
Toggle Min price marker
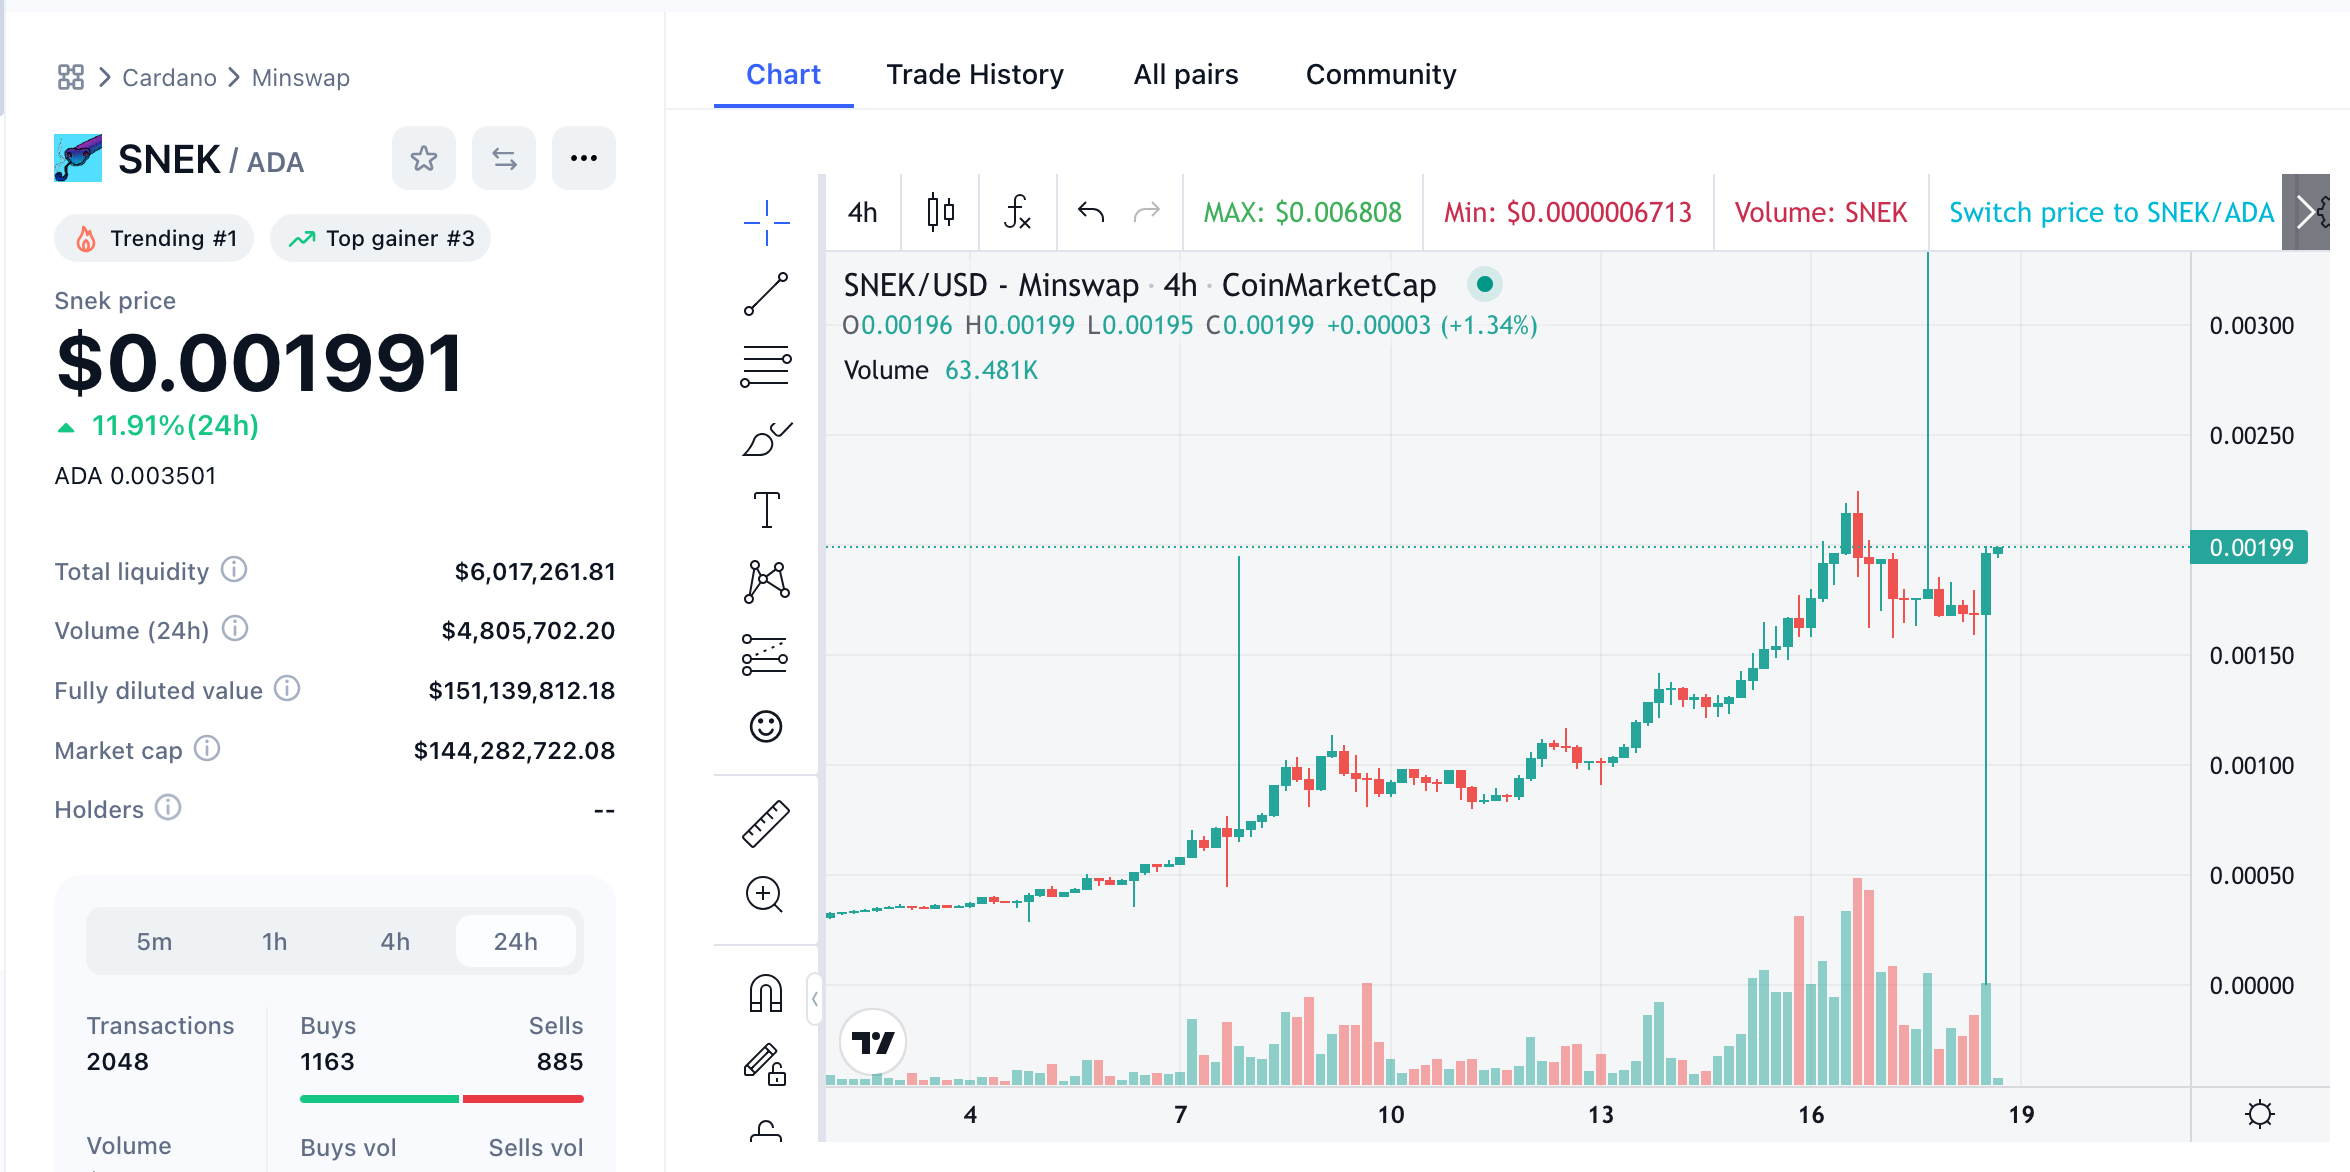1567,212
